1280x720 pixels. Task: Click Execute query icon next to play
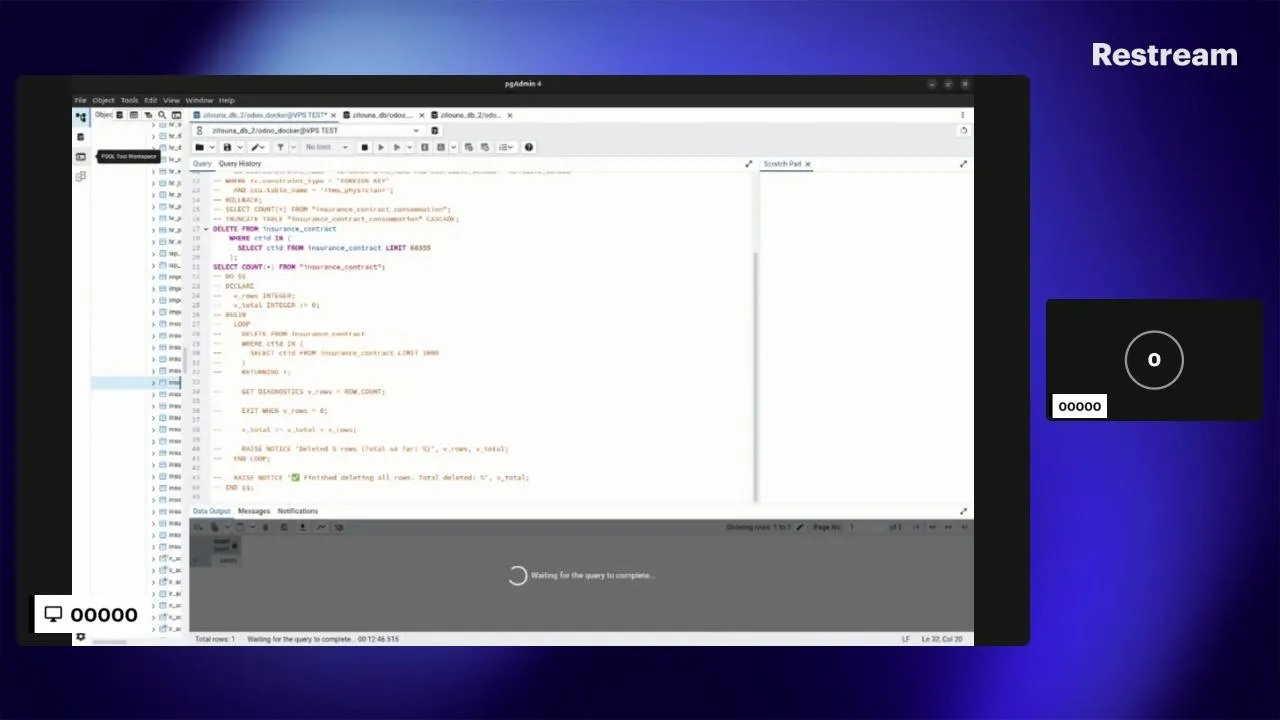click(x=396, y=147)
